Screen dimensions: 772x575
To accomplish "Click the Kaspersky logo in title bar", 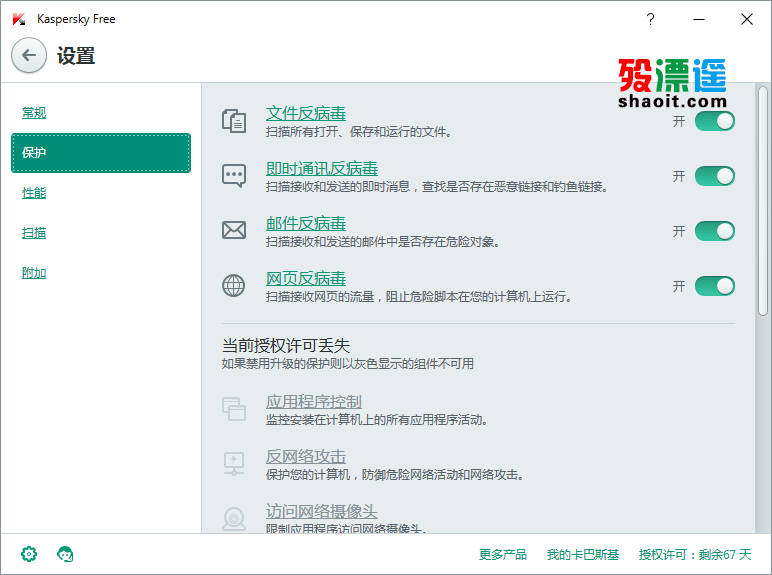I will point(19,19).
